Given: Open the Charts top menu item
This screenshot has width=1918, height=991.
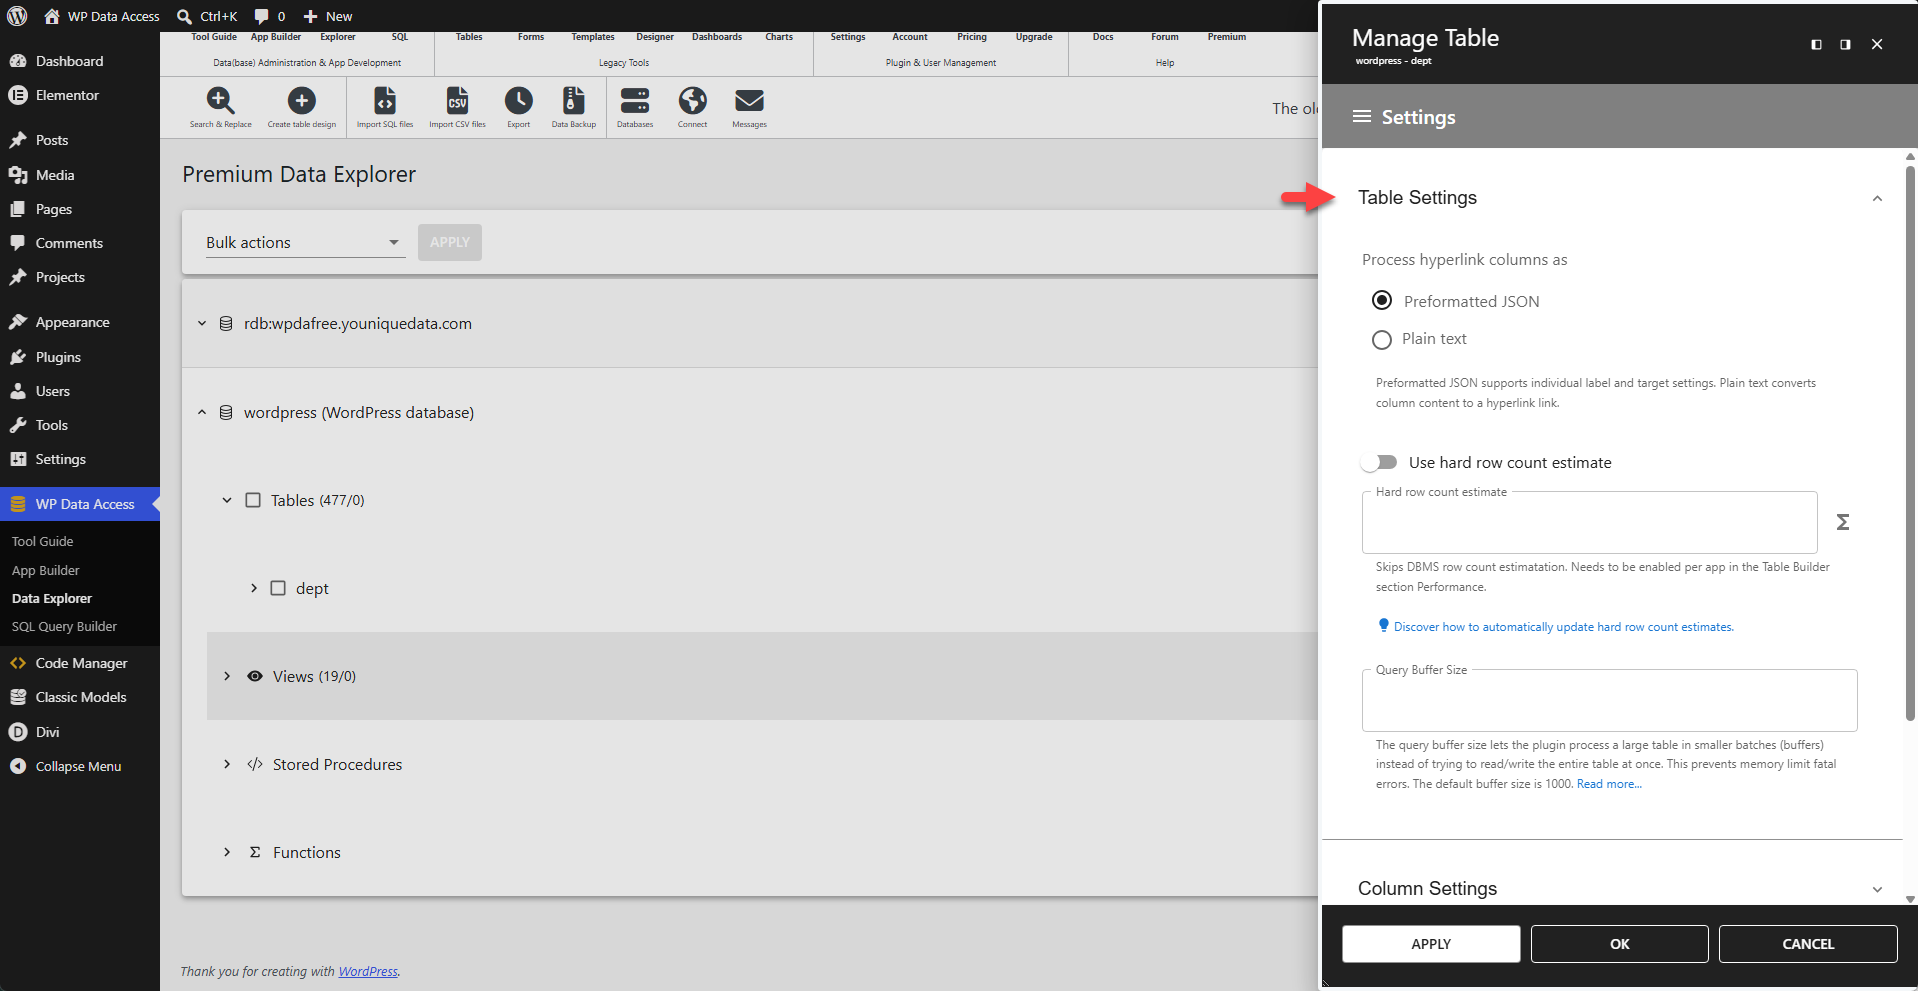Looking at the screenshot, I should 779,37.
